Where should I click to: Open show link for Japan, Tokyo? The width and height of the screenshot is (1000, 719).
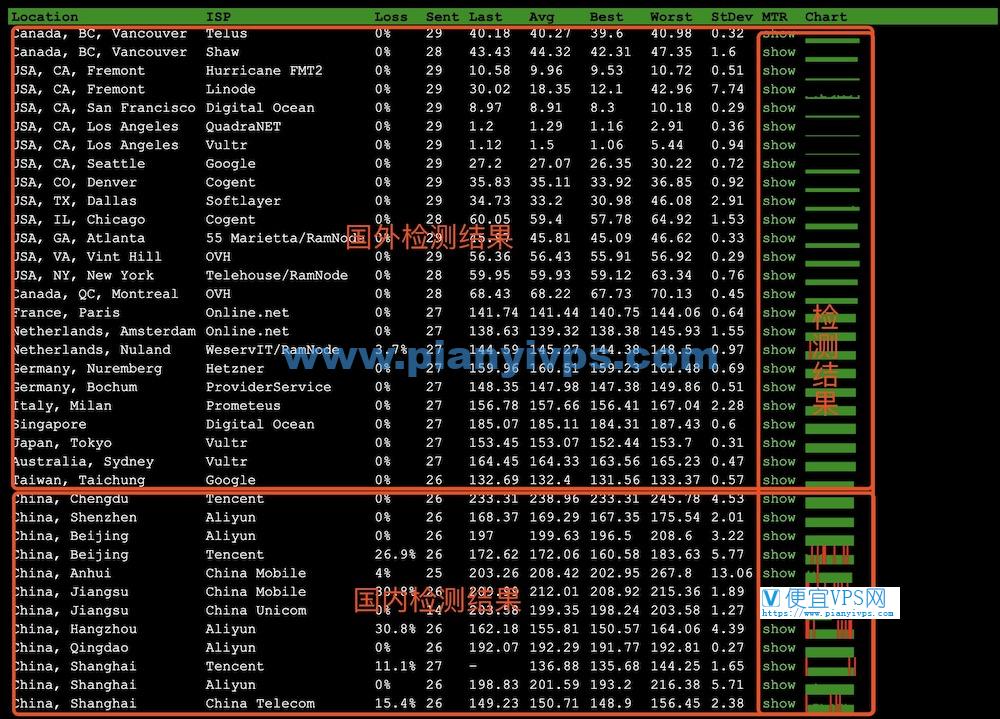click(x=779, y=443)
